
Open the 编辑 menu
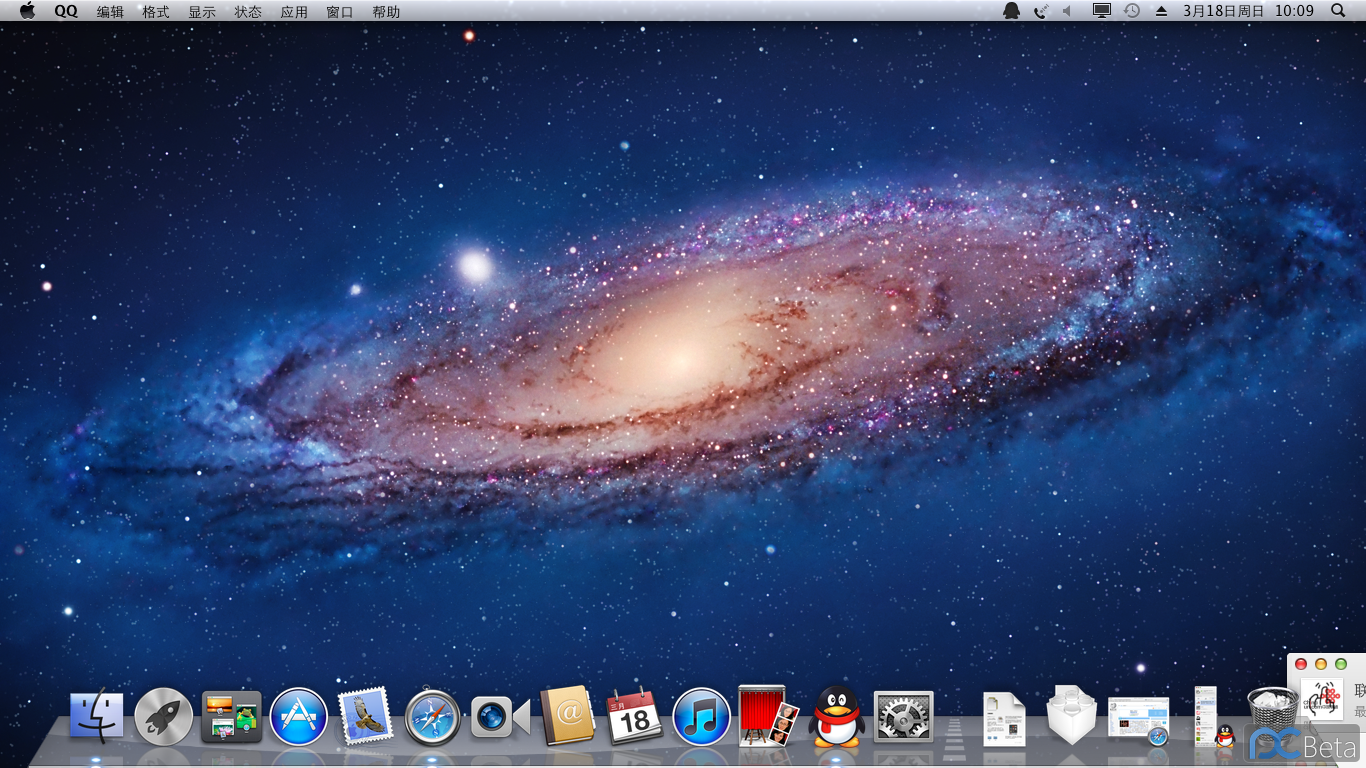coord(110,12)
